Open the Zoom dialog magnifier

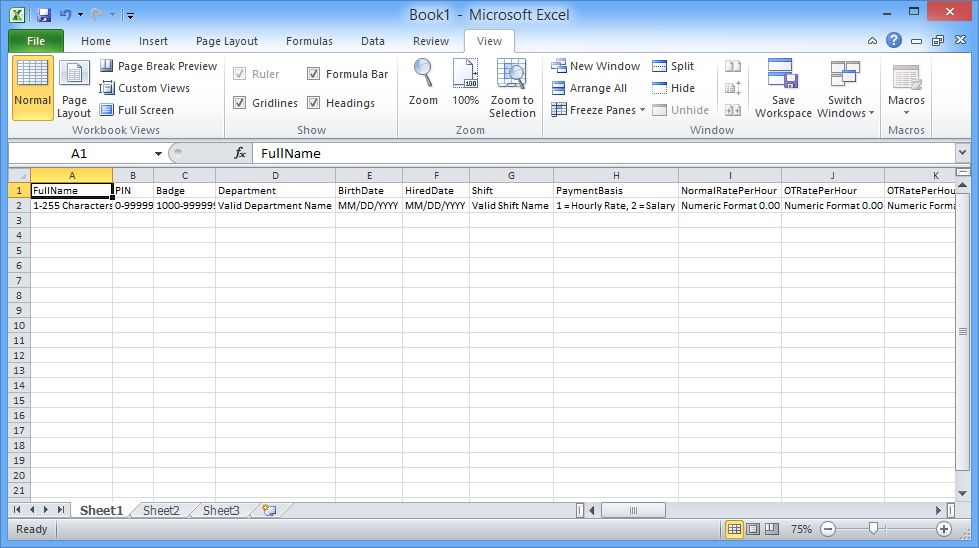point(423,82)
